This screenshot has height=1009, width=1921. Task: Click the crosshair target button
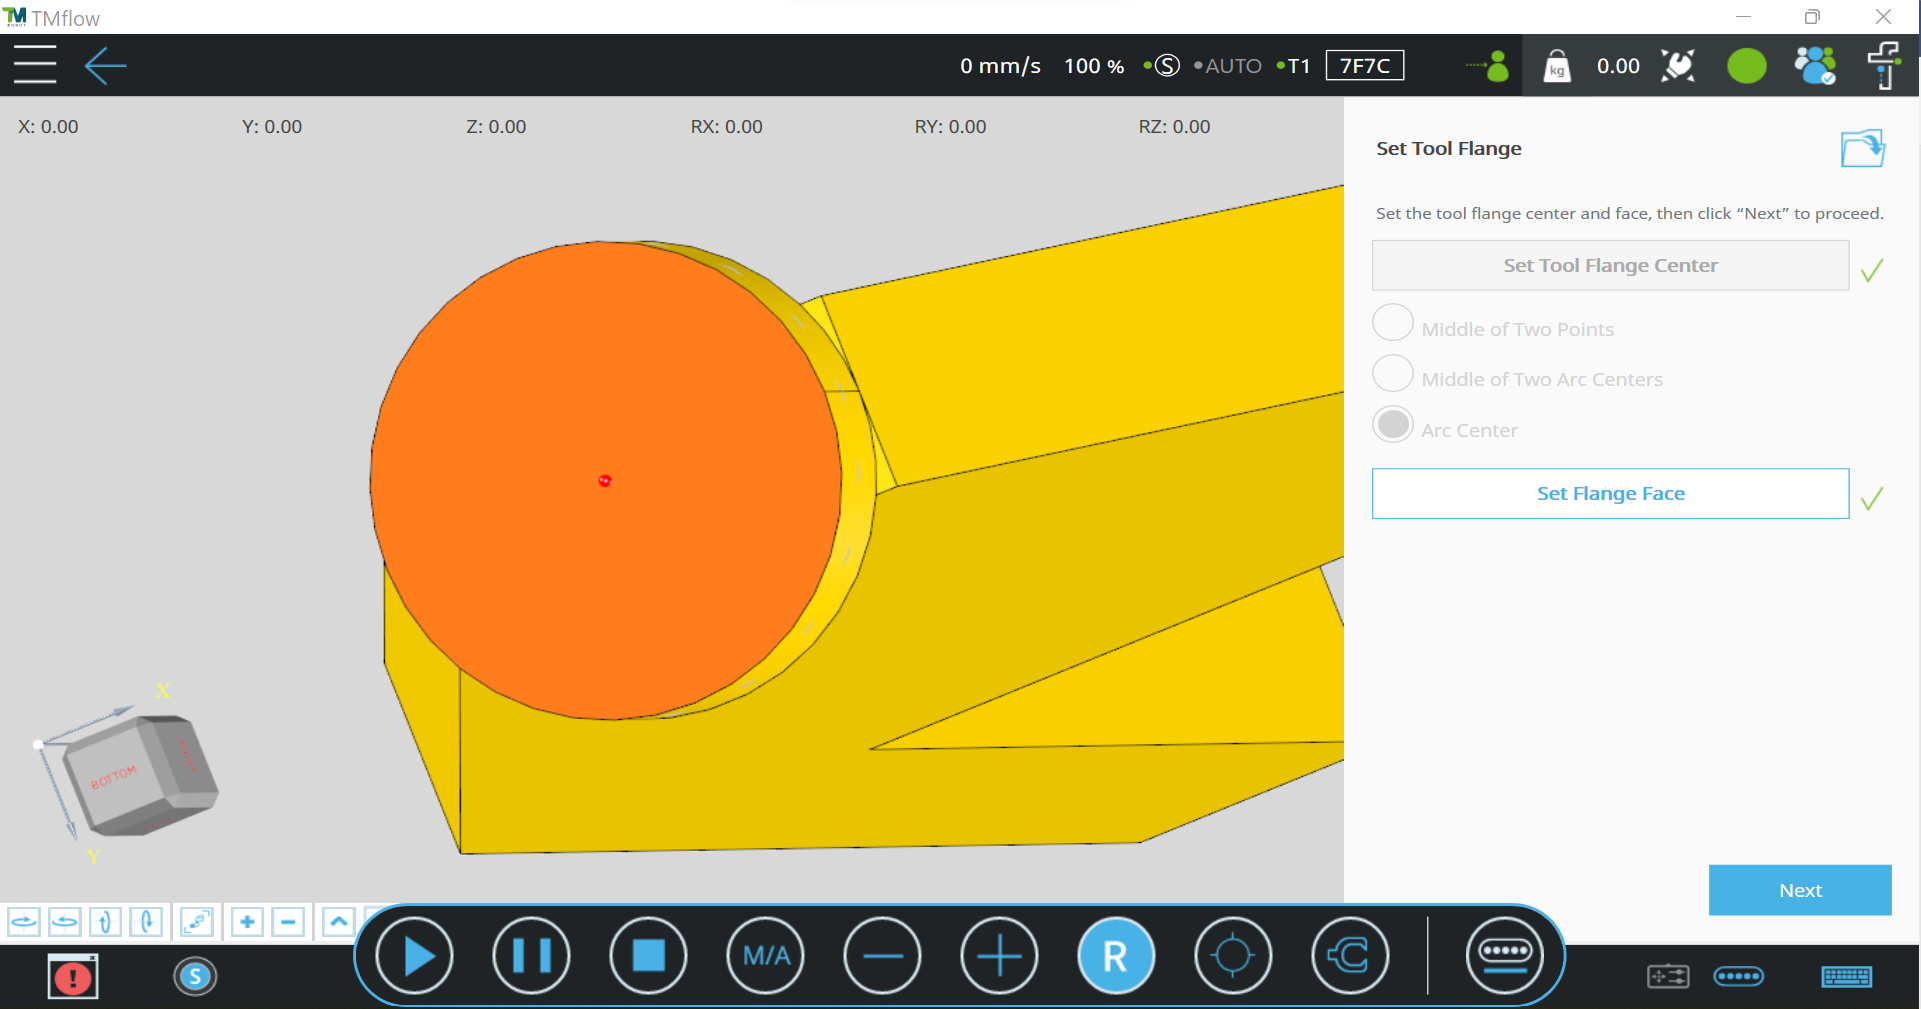click(1232, 956)
